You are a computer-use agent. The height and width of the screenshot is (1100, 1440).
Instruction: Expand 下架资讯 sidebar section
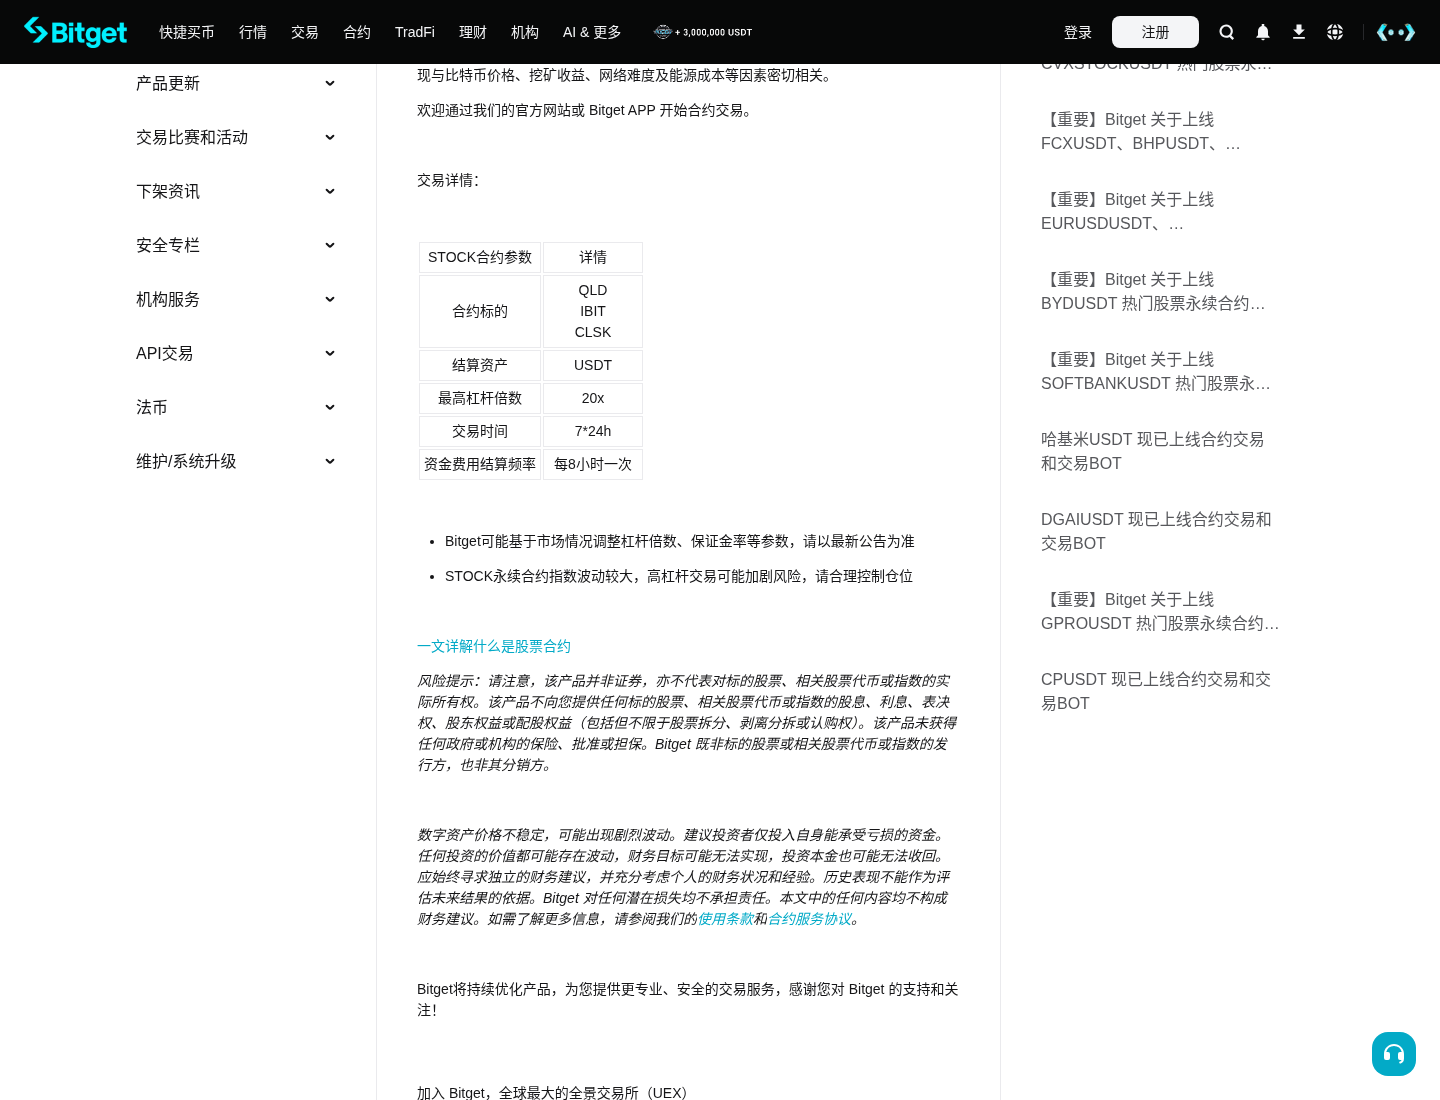pos(236,191)
